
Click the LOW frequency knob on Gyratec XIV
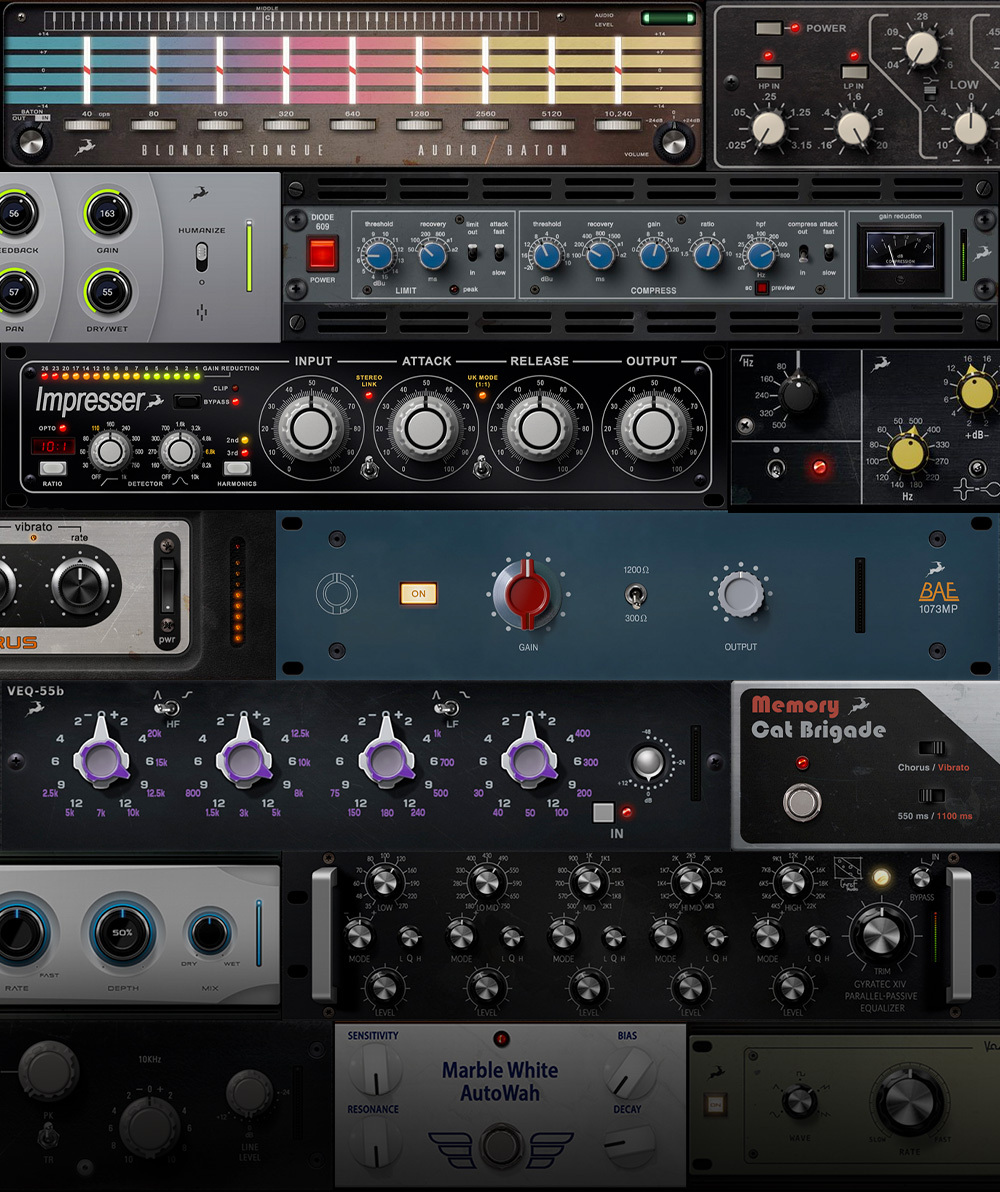(x=385, y=883)
